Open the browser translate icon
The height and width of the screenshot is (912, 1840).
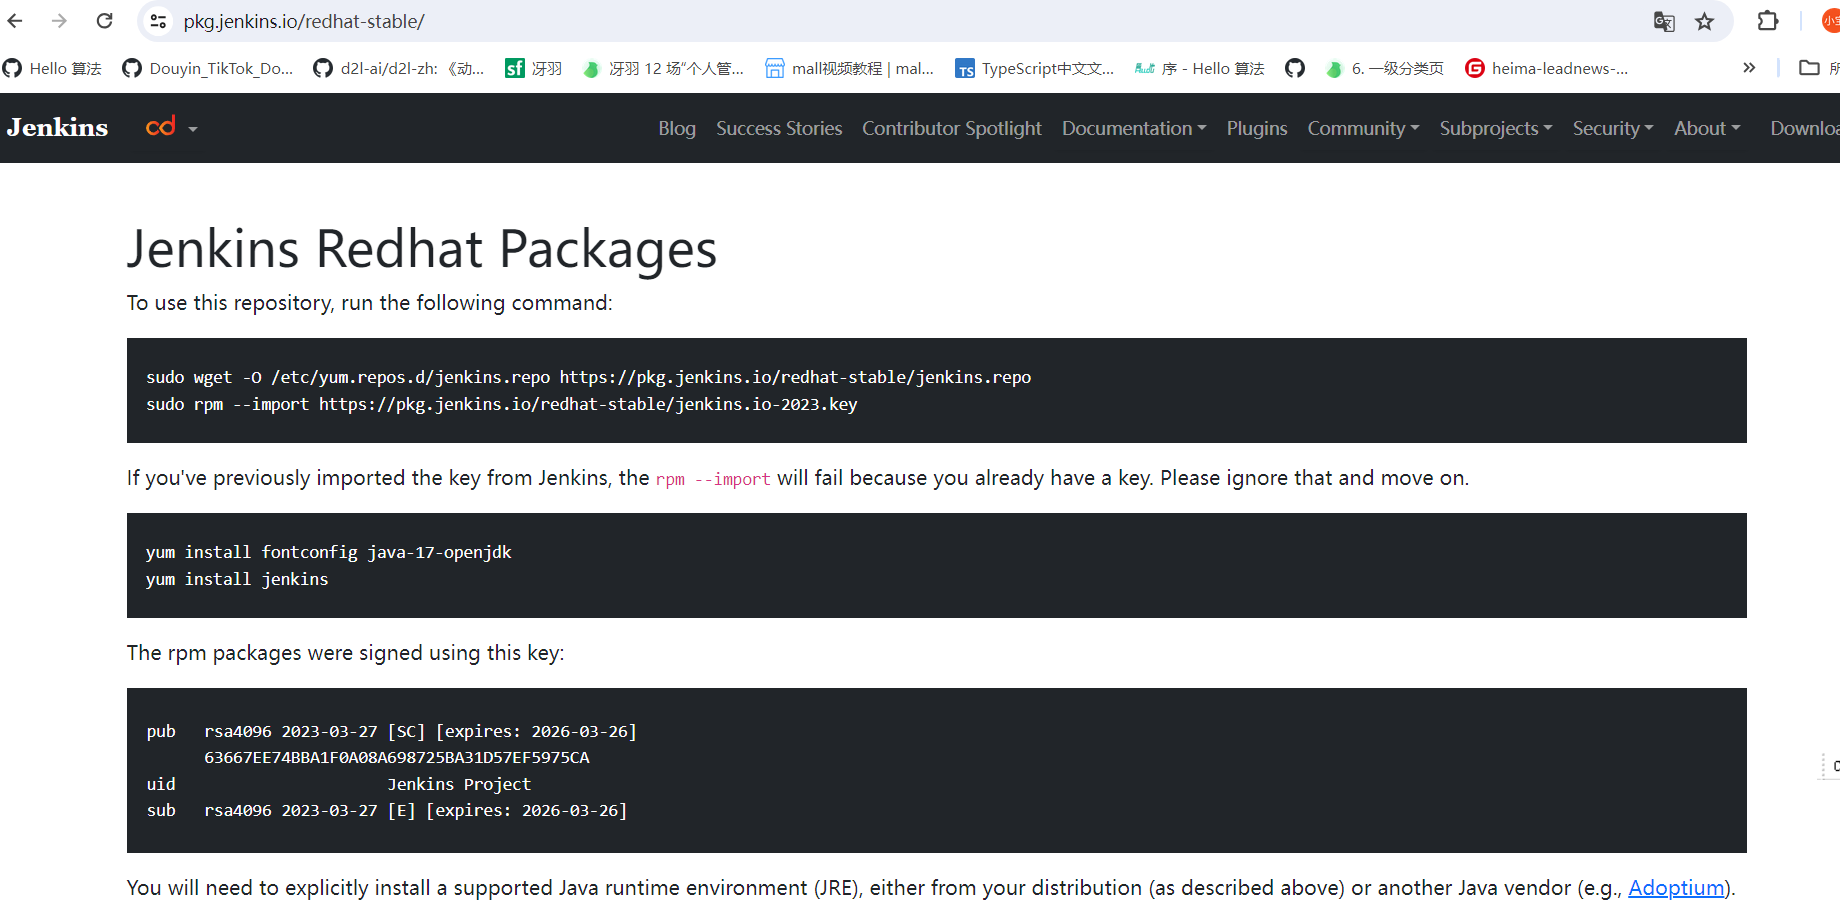(x=1665, y=21)
